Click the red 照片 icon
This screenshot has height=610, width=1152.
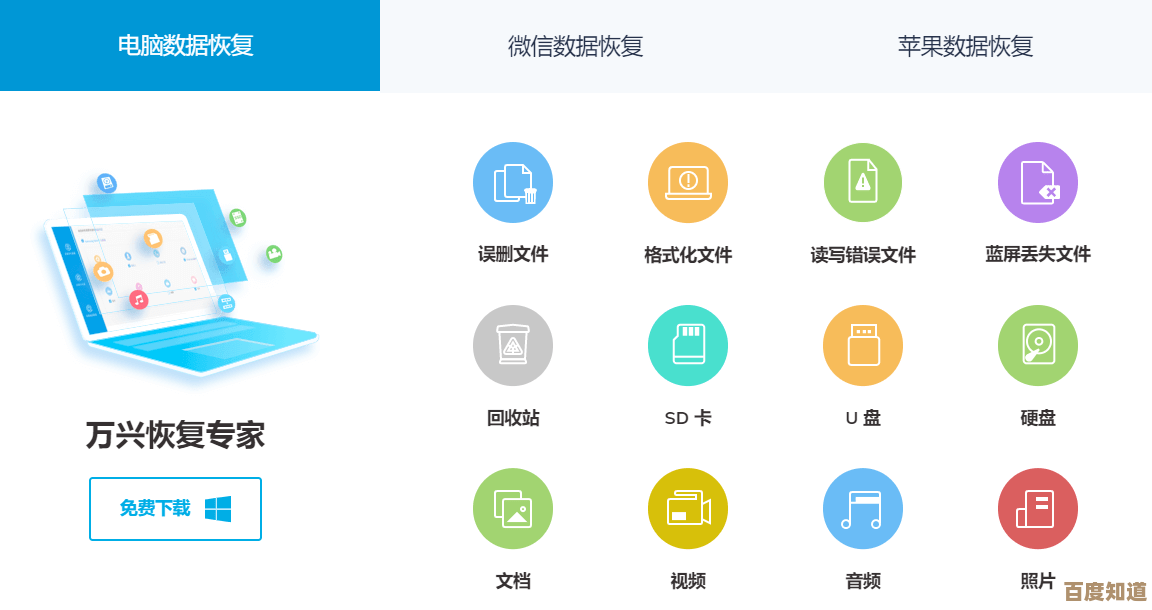click(x=1038, y=509)
